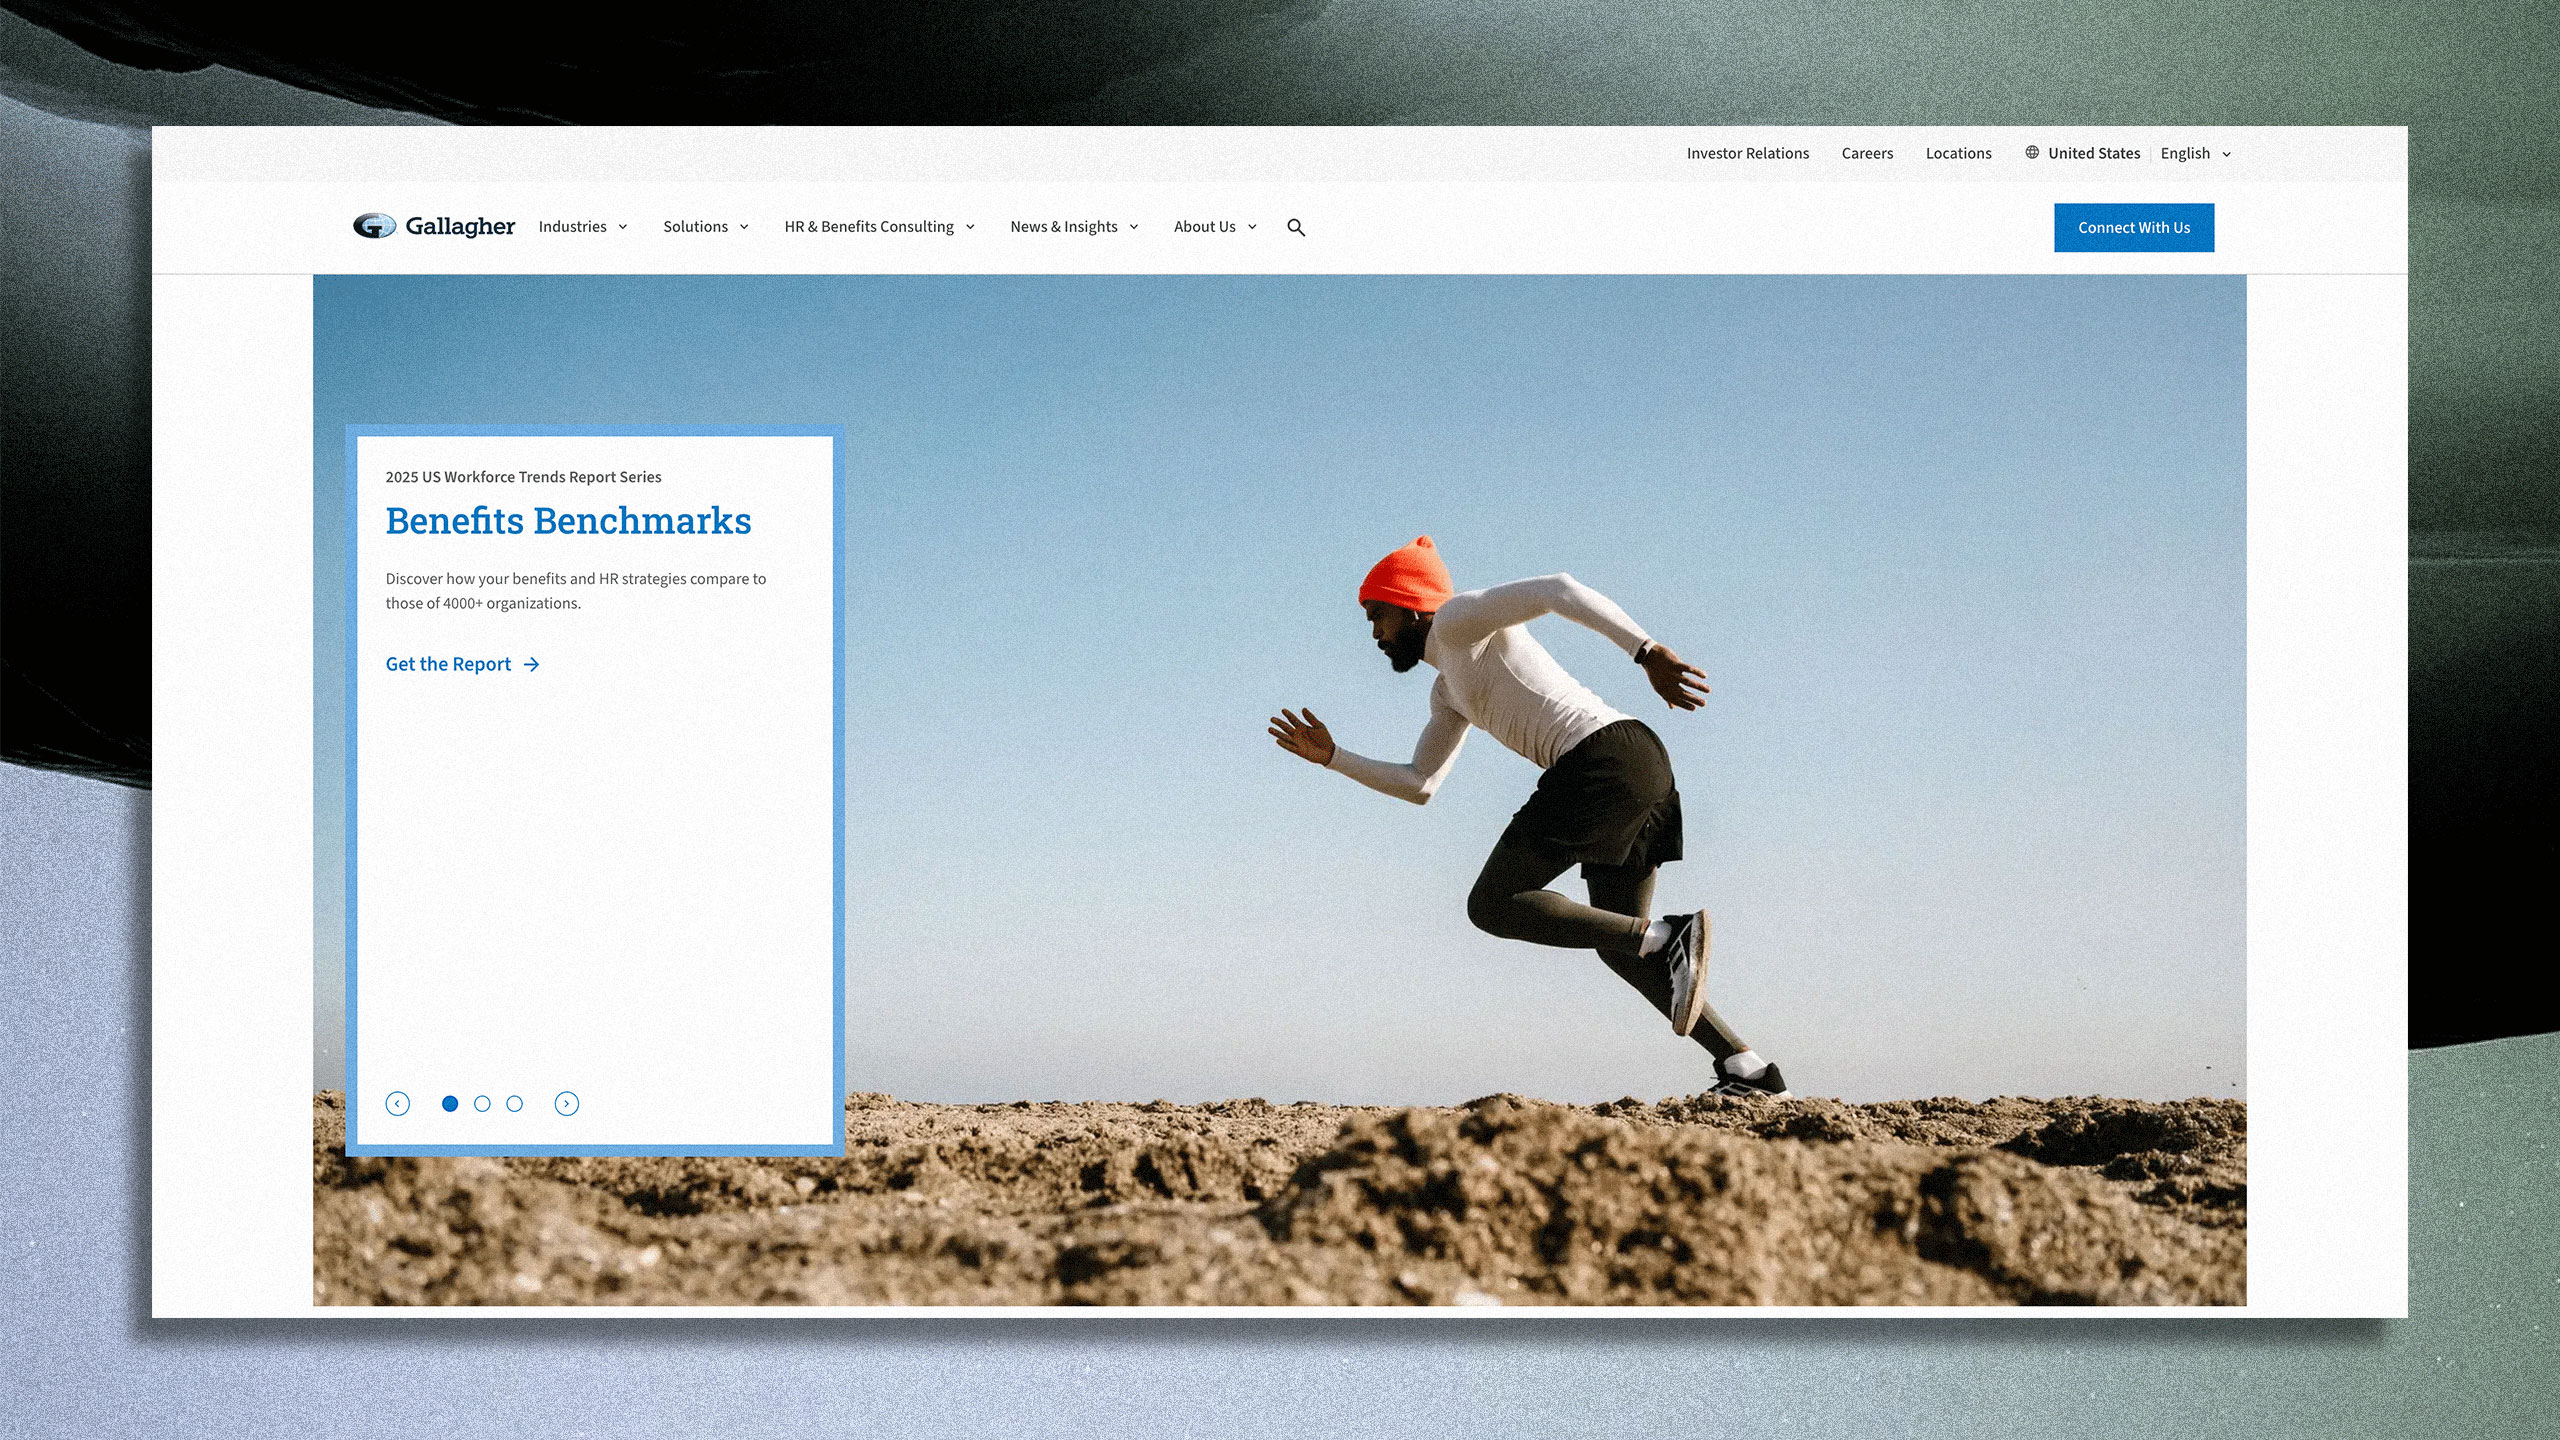Open the Locations link

tap(1958, 154)
